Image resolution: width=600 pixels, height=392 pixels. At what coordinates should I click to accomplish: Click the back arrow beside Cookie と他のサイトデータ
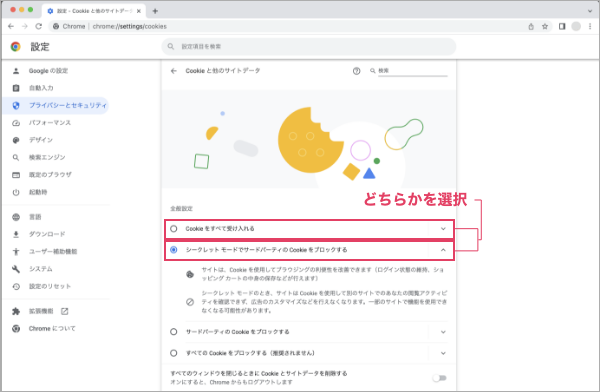click(x=174, y=71)
